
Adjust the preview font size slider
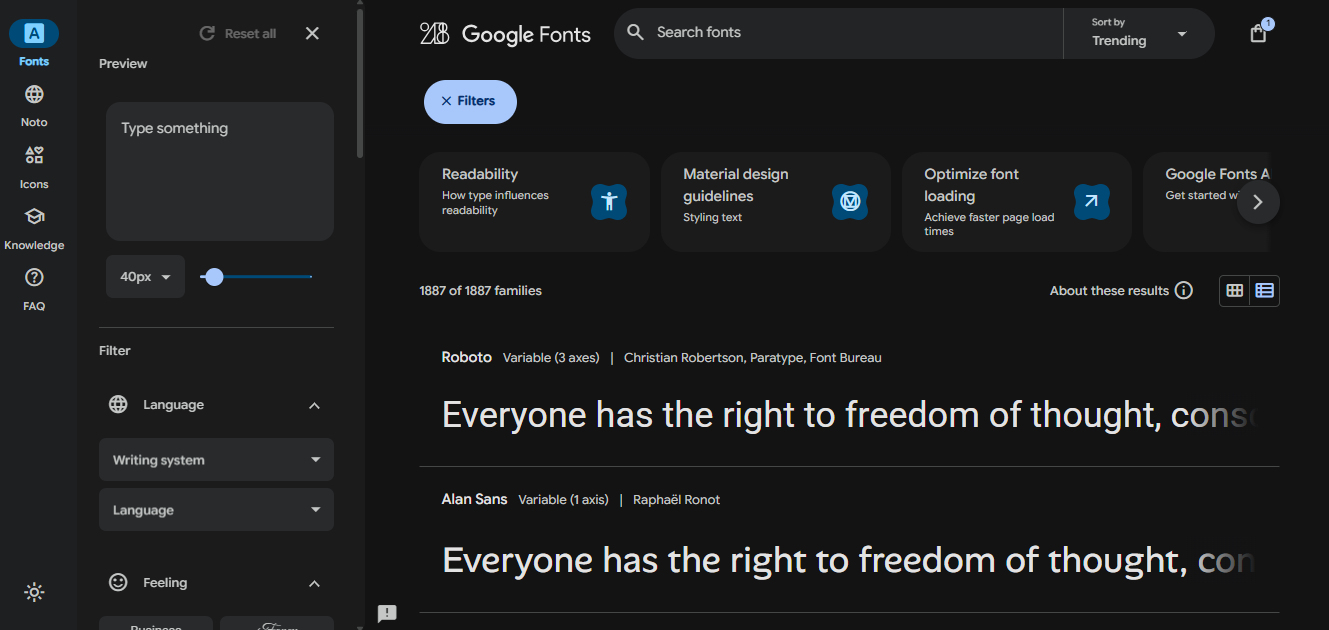[x=213, y=277]
